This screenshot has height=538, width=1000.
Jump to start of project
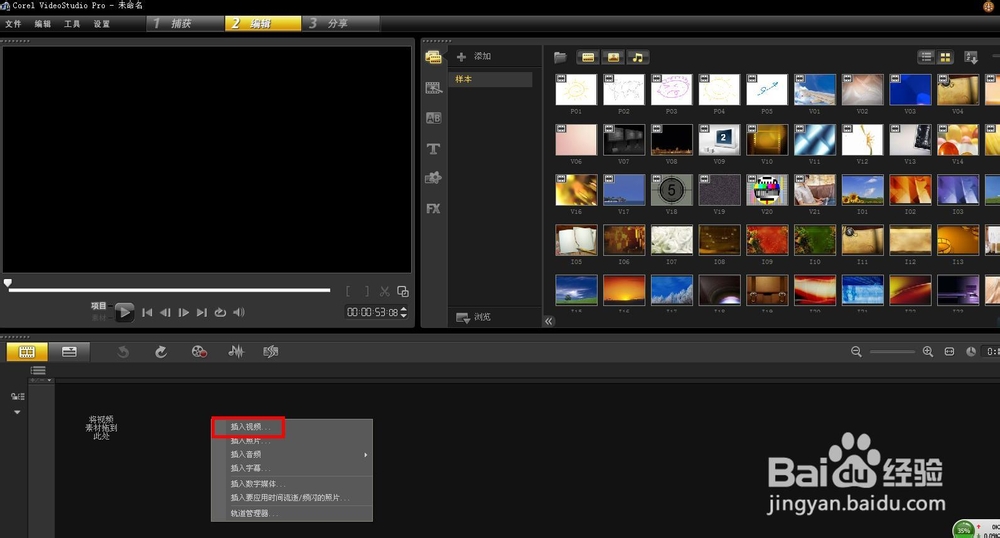click(147, 312)
